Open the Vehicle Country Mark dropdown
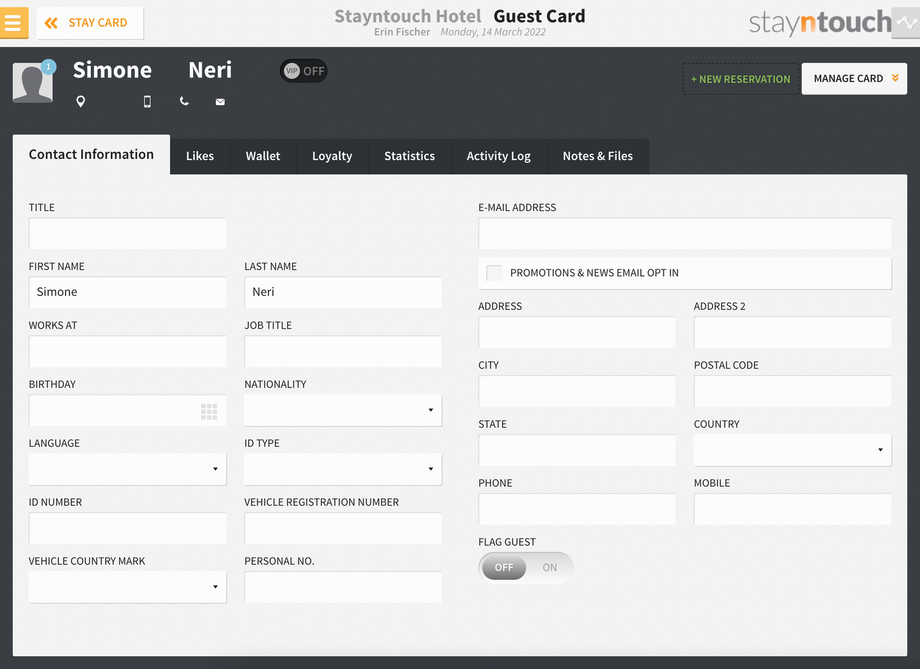This screenshot has width=920, height=669. [127, 587]
